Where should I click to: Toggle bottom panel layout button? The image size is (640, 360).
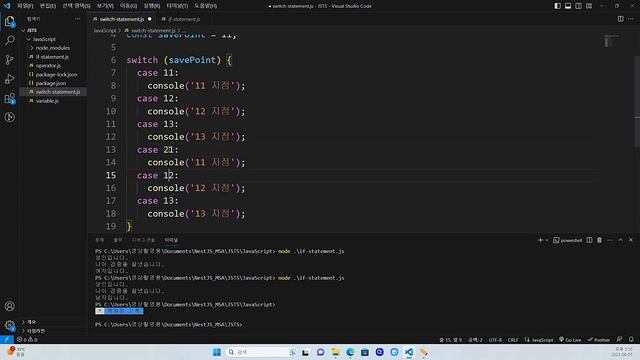click(568, 6)
